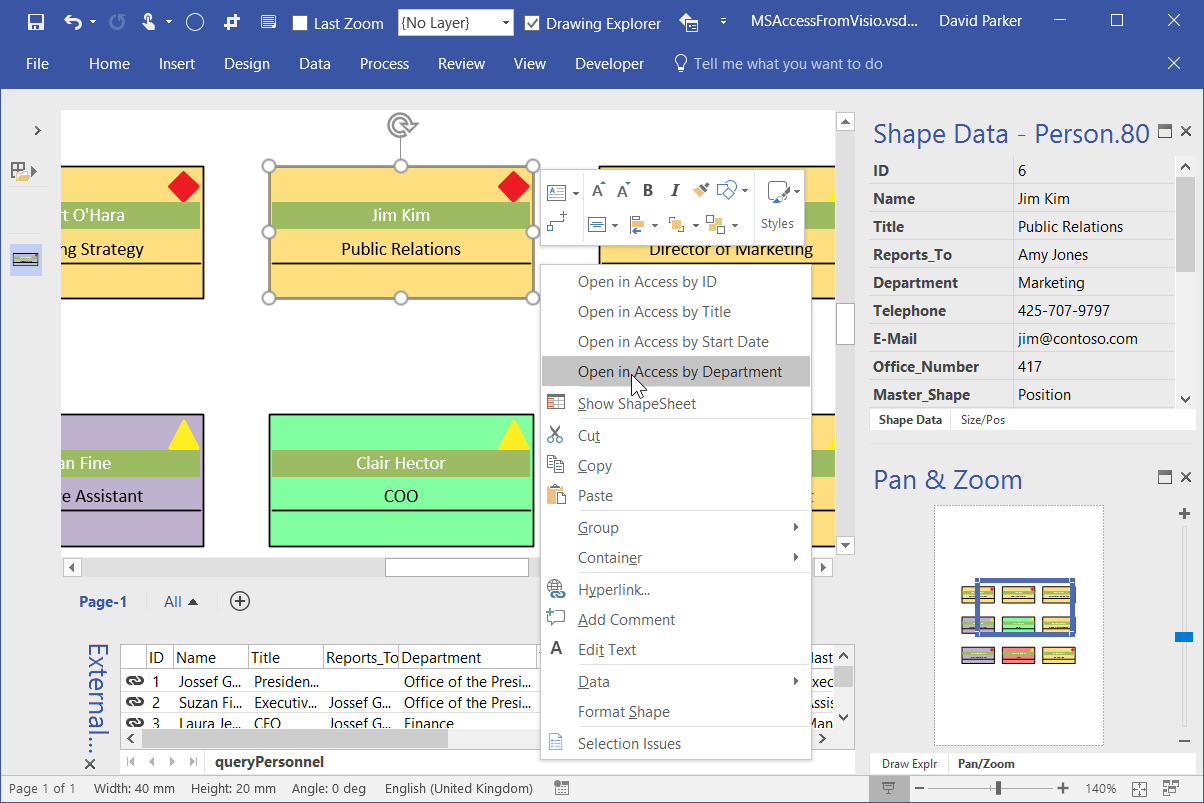Click the Page-1 page tab

(103, 602)
